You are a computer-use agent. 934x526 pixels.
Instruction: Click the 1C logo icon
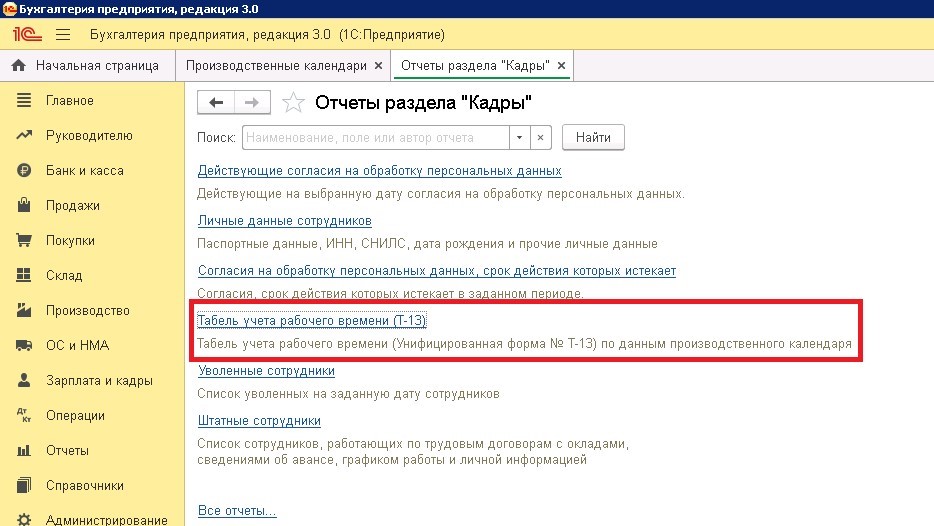(27, 35)
